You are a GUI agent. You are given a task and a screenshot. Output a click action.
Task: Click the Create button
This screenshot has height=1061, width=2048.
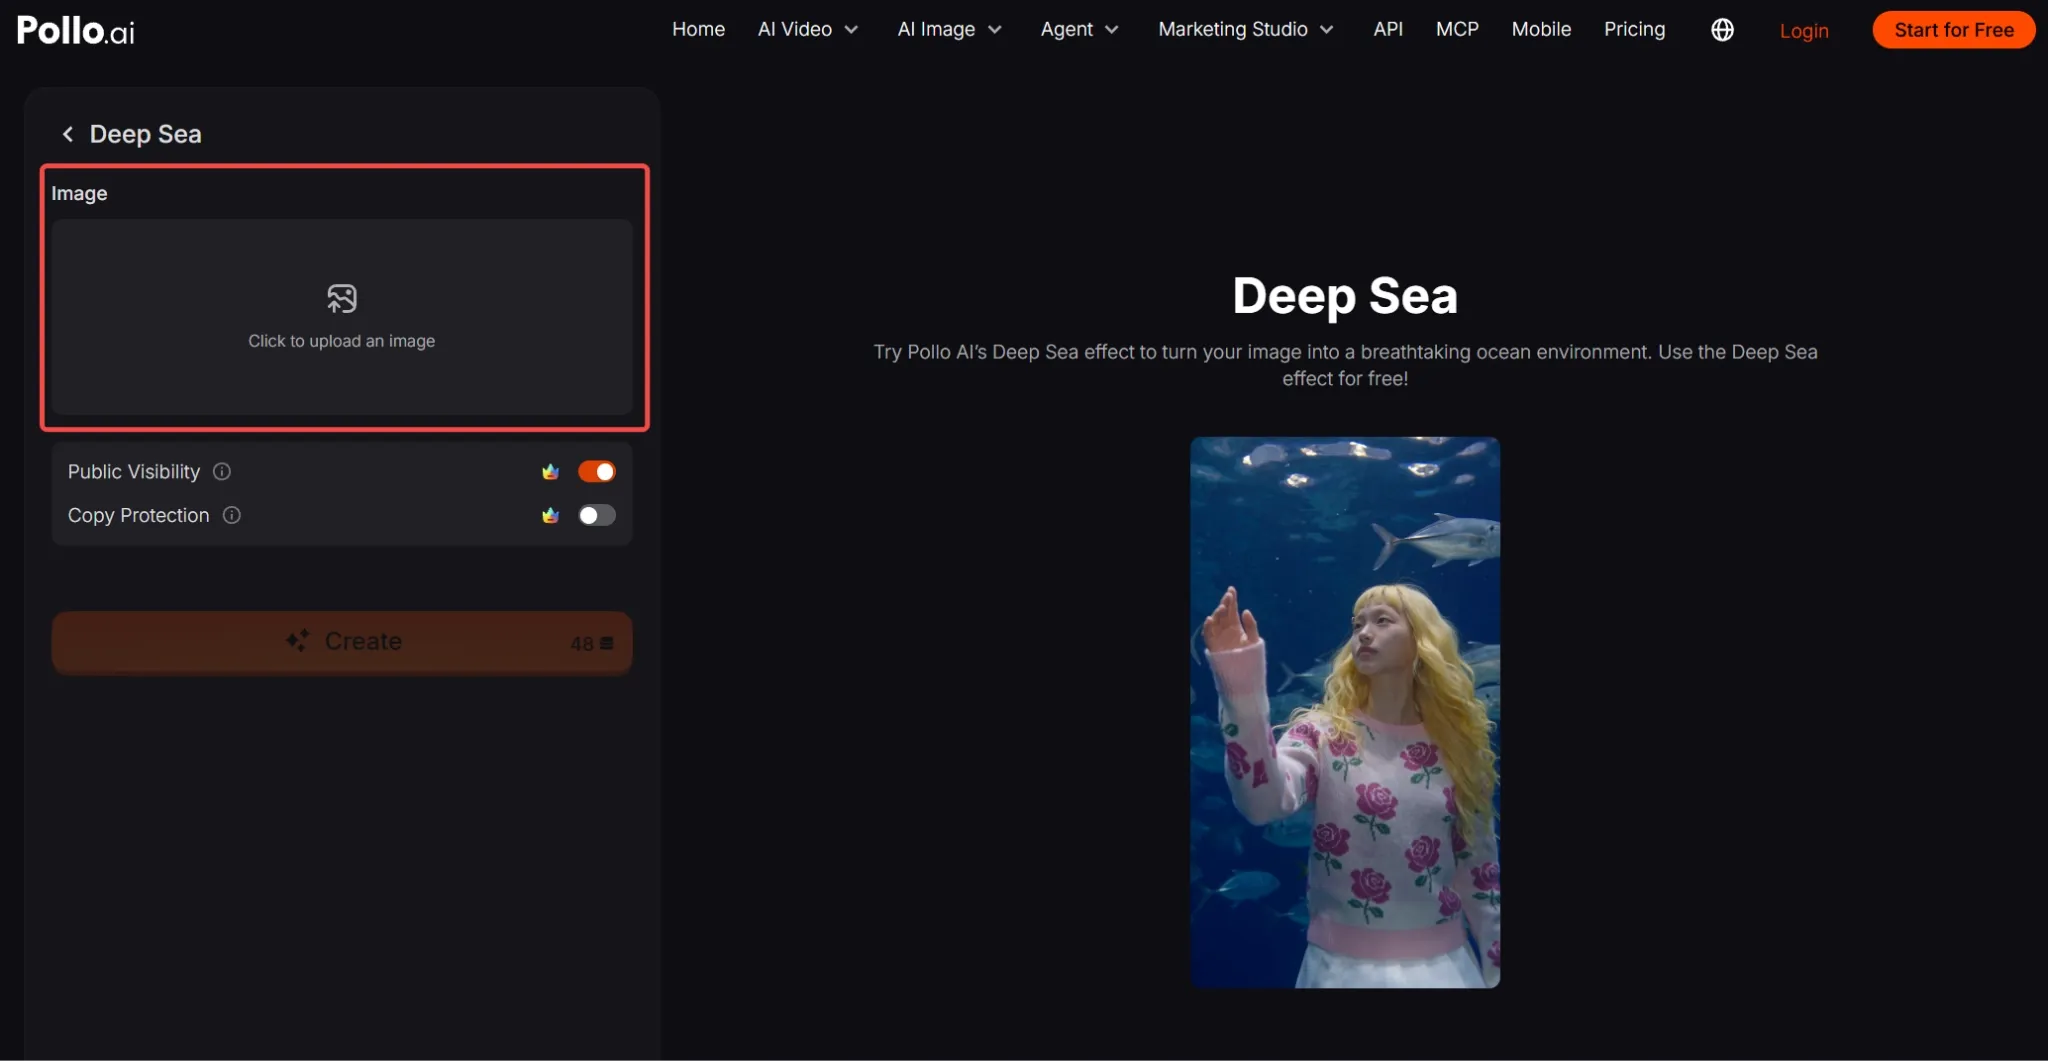(342, 642)
